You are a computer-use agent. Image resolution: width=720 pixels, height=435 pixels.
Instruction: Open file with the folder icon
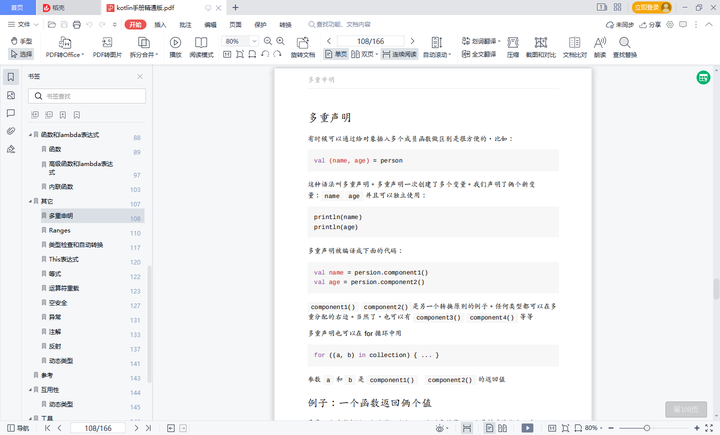[x=52, y=25]
